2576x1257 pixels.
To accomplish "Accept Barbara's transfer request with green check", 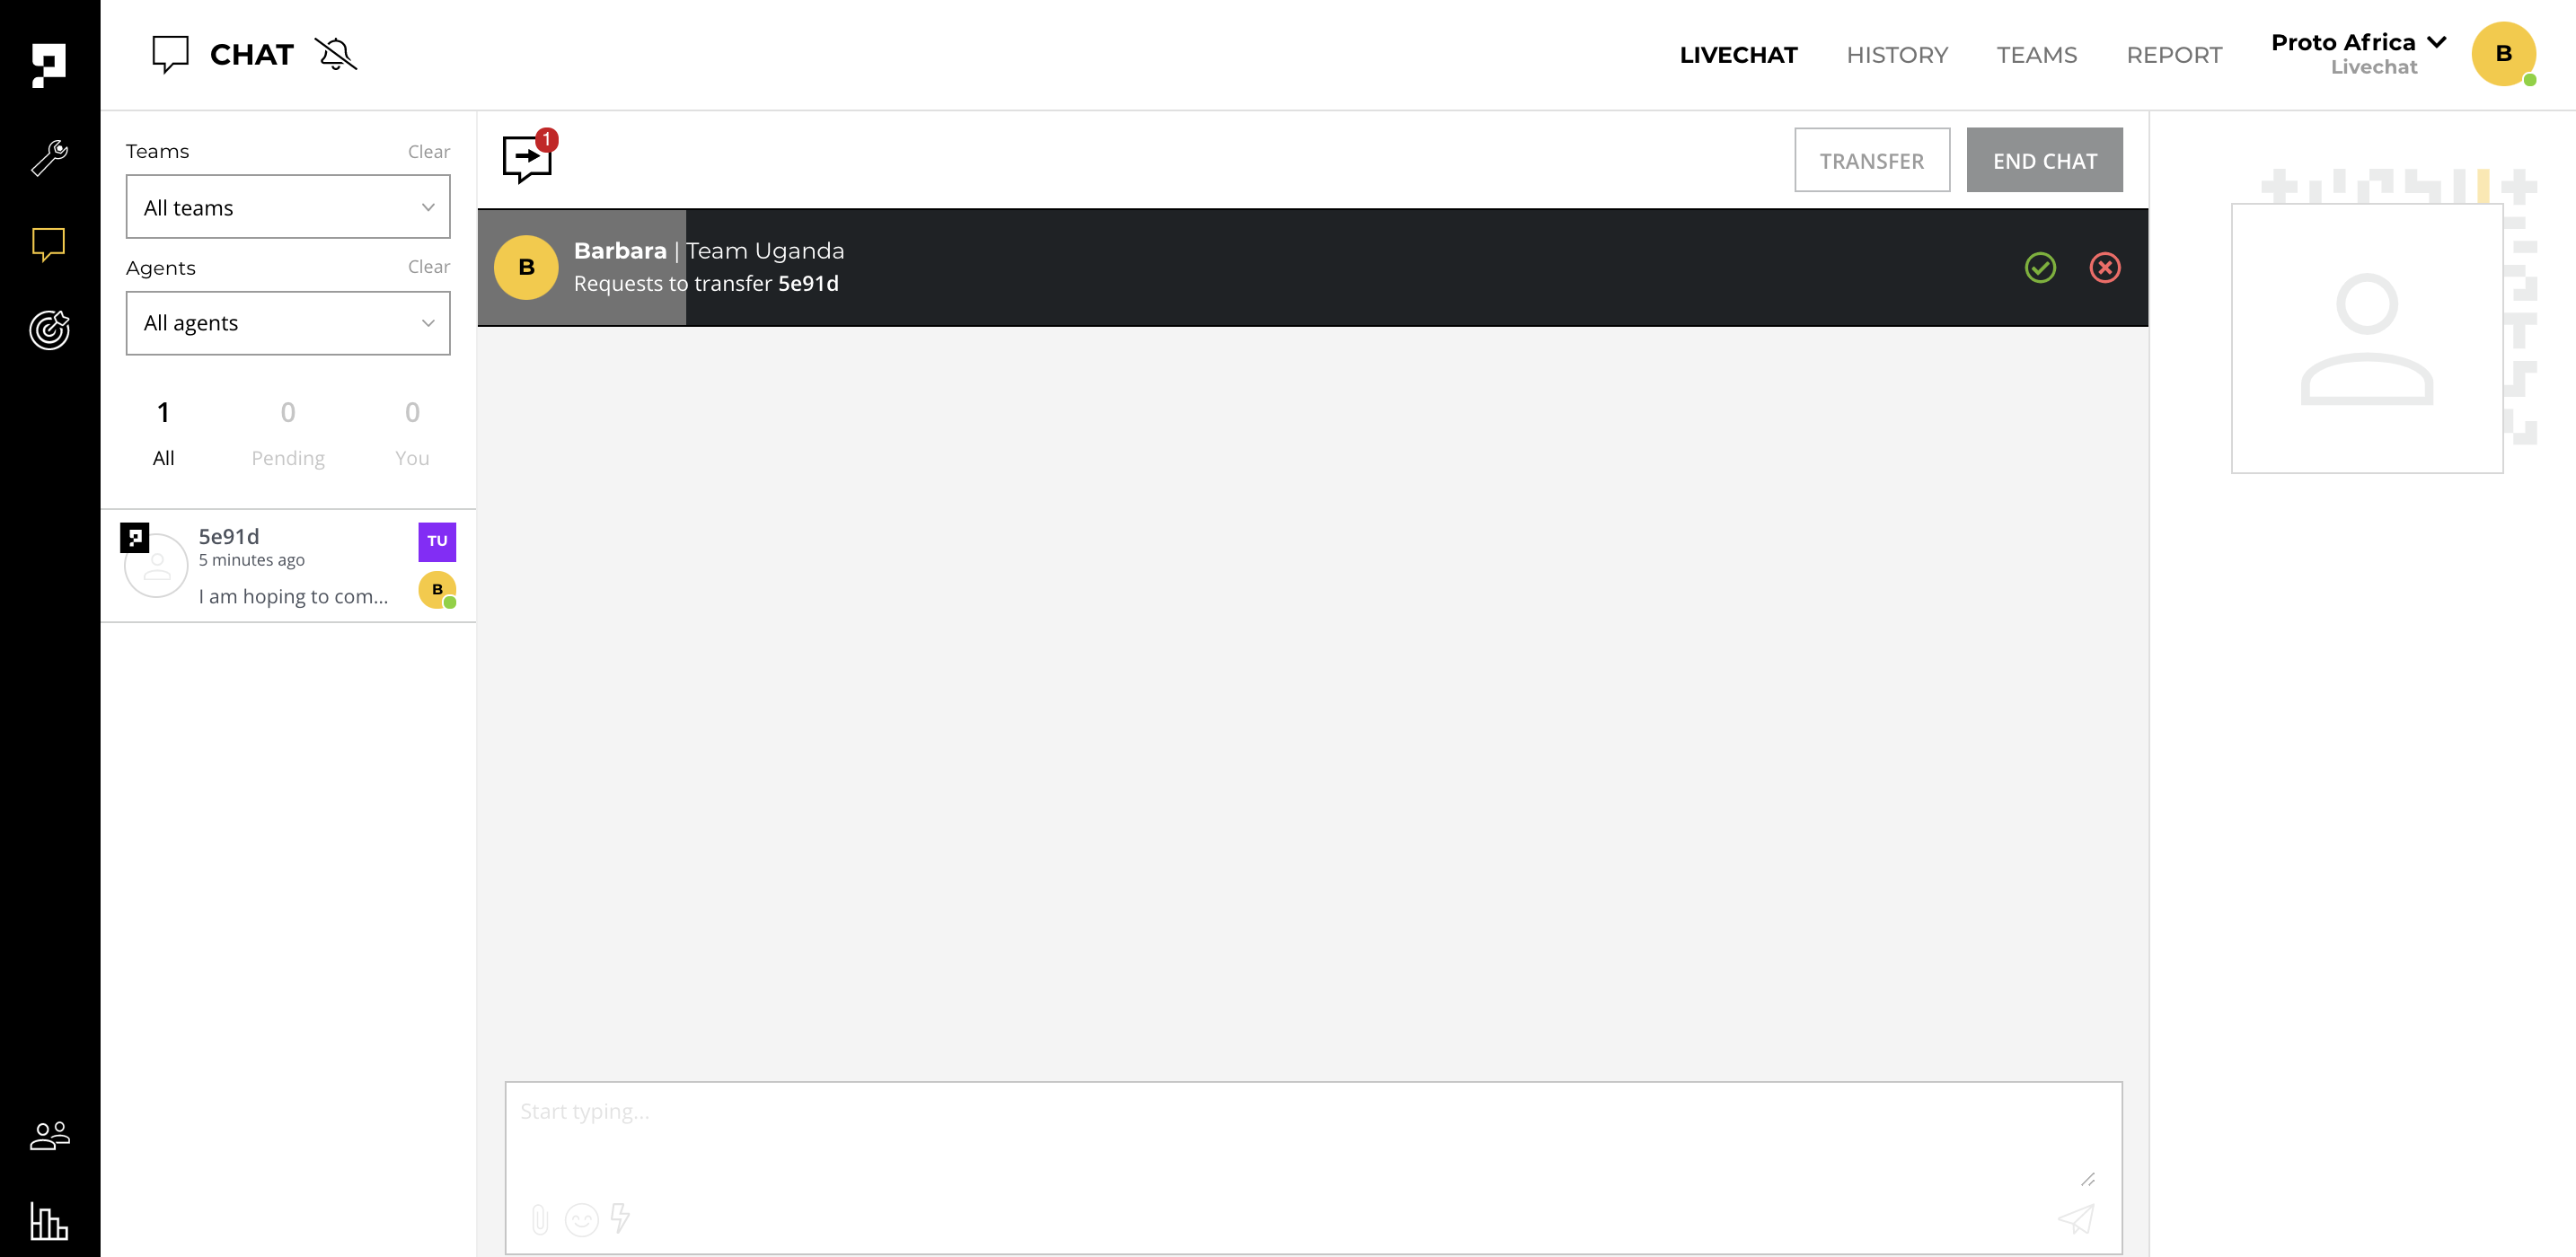I will coord(2040,267).
